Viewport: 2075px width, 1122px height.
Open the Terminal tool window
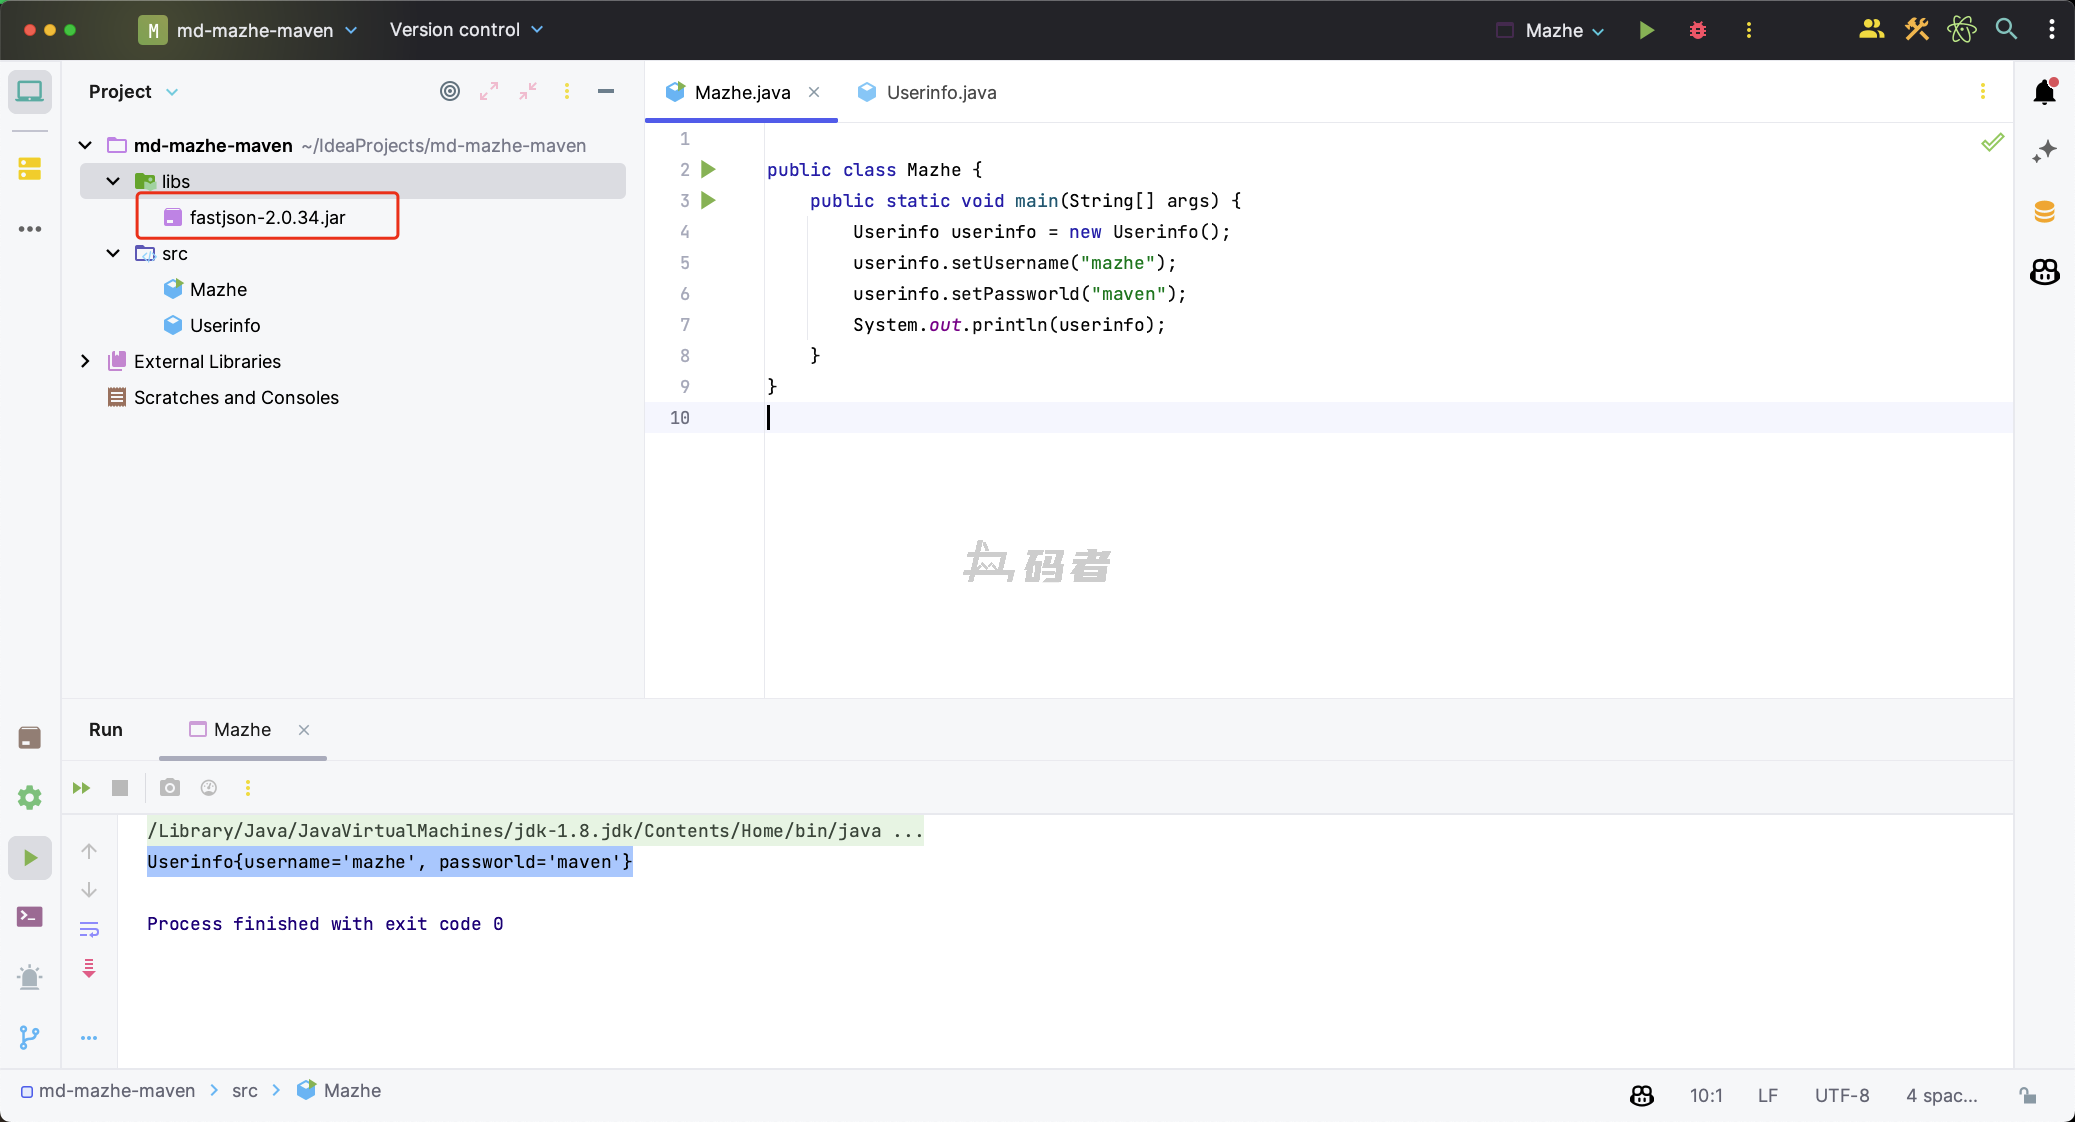[x=30, y=916]
